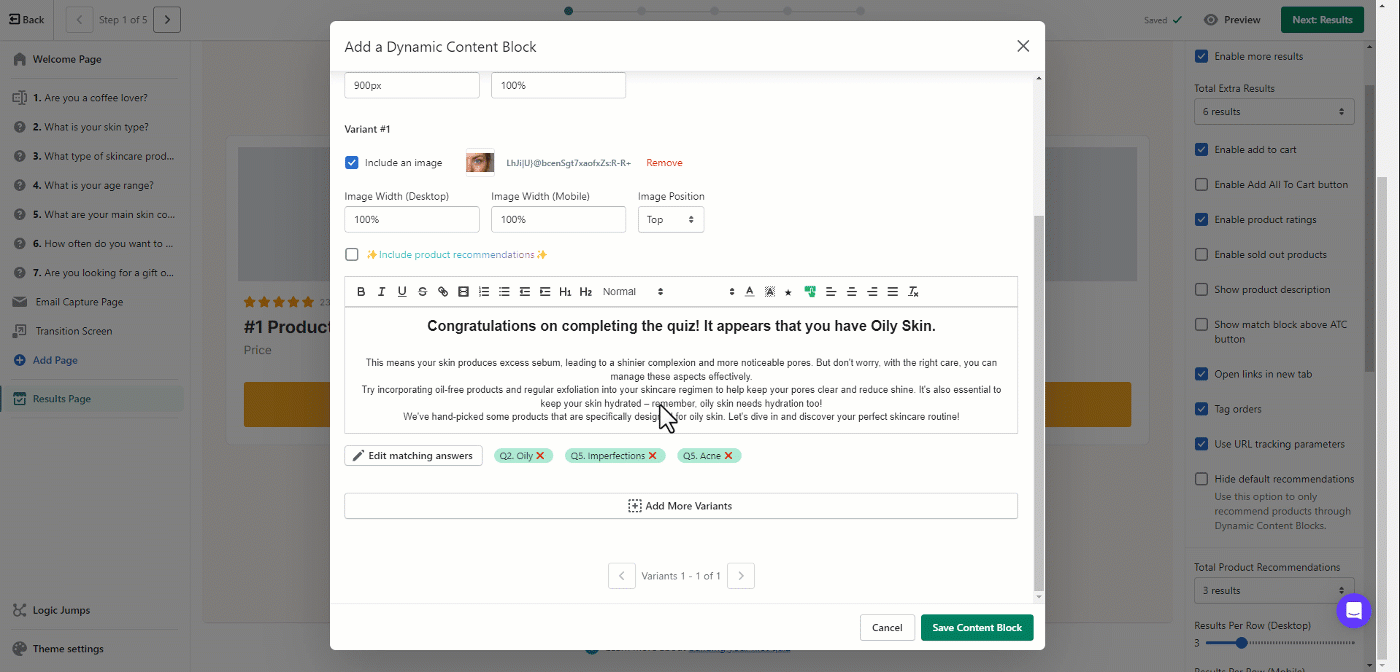Create a numbered list
This screenshot has width=1400, height=672.
[484, 292]
